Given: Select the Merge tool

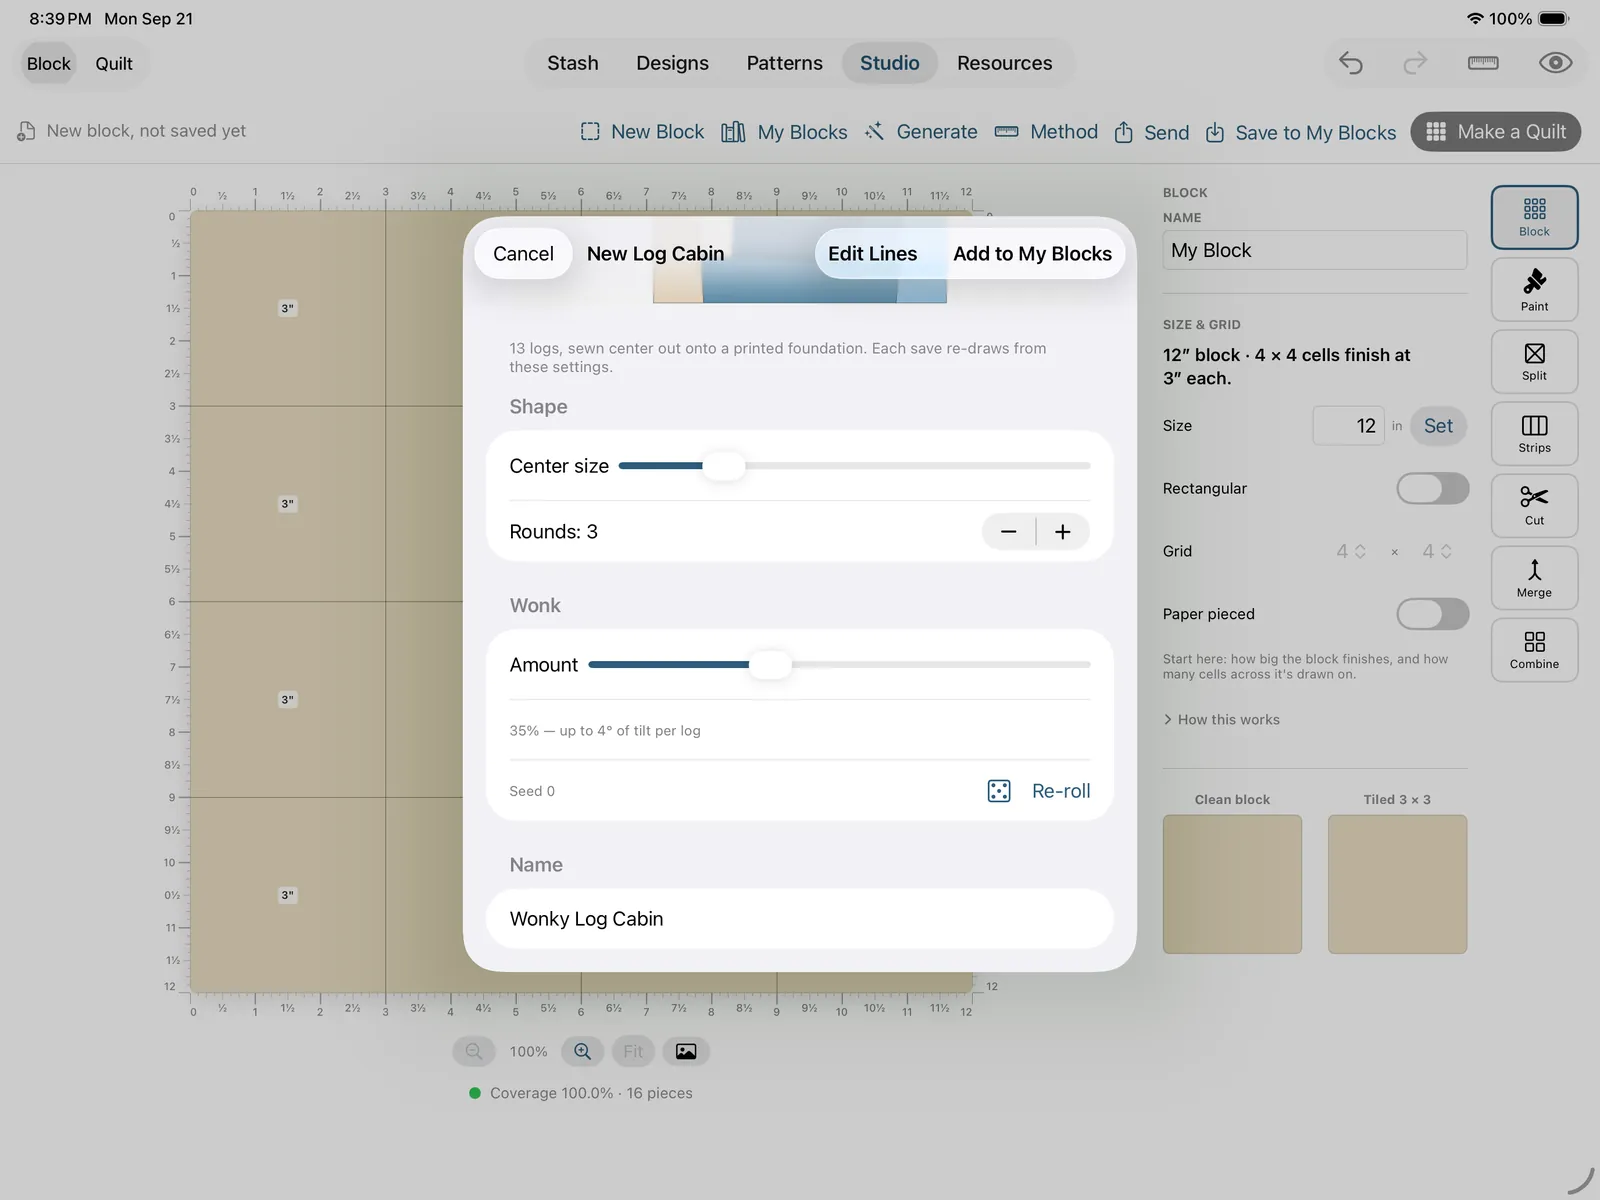Looking at the screenshot, I should tap(1534, 578).
